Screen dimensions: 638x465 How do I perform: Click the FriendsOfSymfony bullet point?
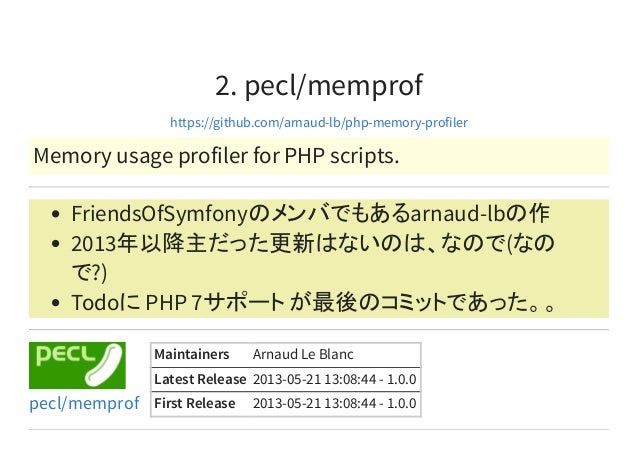(310, 214)
